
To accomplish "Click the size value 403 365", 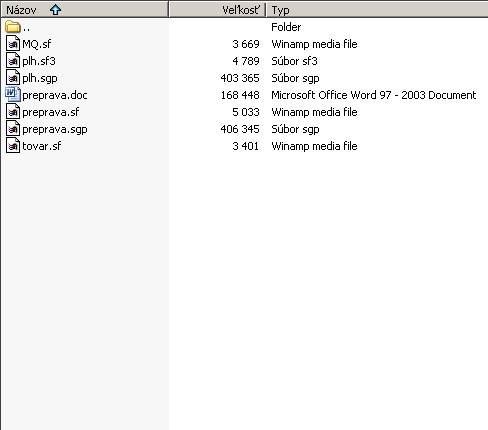I will [x=240, y=78].
